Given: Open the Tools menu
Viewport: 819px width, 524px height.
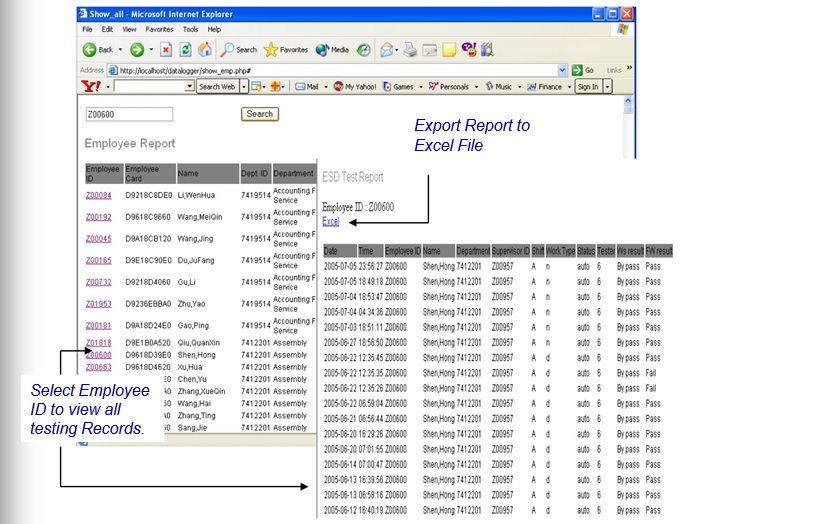Looking at the screenshot, I should click(190, 30).
